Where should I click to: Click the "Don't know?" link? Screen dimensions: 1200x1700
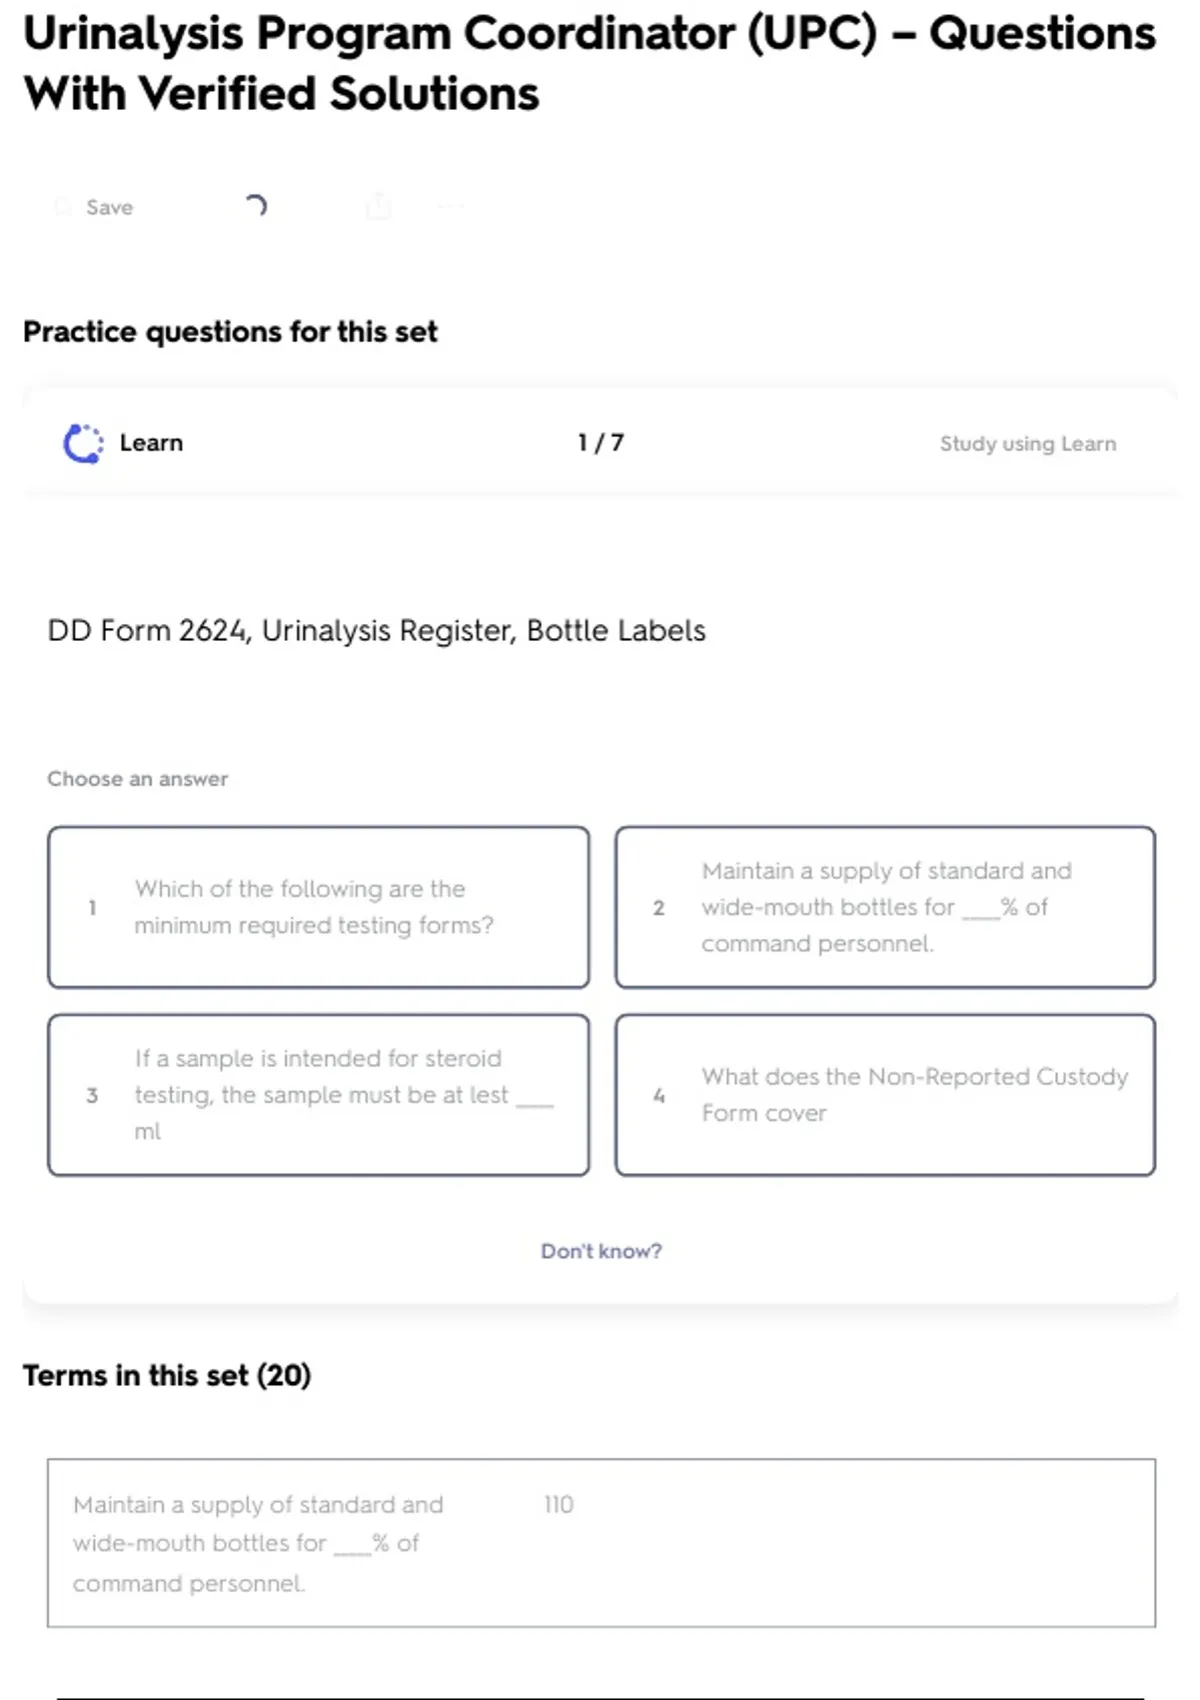tap(601, 1251)
